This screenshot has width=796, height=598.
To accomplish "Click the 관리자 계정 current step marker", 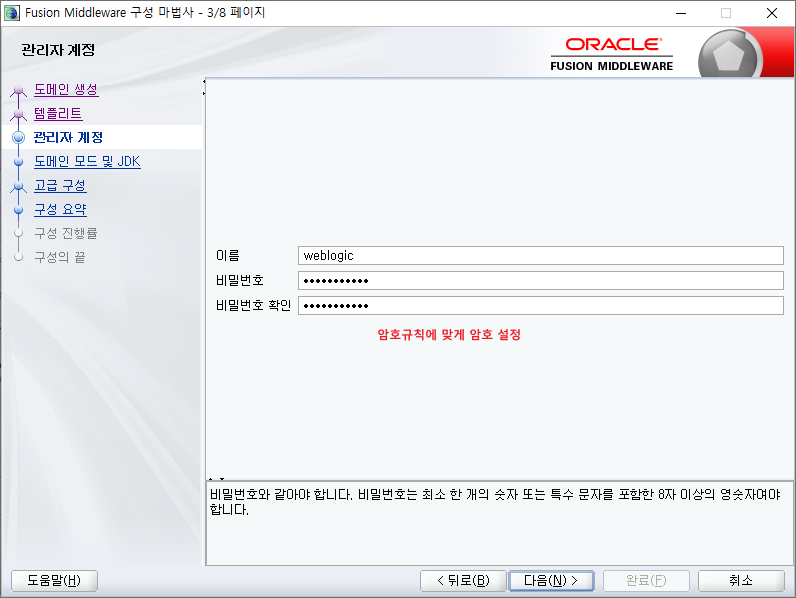I will 19,138.
